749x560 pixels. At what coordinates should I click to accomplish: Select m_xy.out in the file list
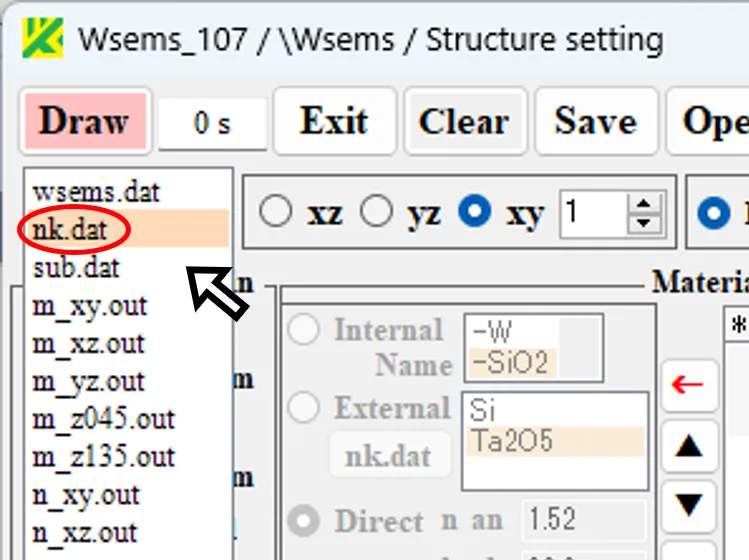pyautogui.click(x=128, y=306)
